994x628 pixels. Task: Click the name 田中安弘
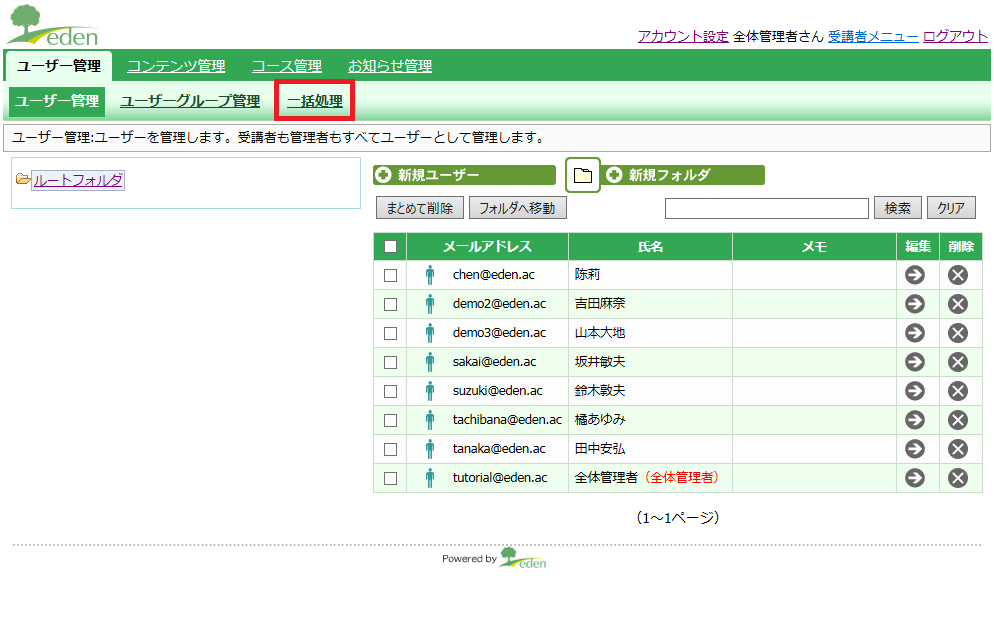pyautogui.click(x=600, y=449)
